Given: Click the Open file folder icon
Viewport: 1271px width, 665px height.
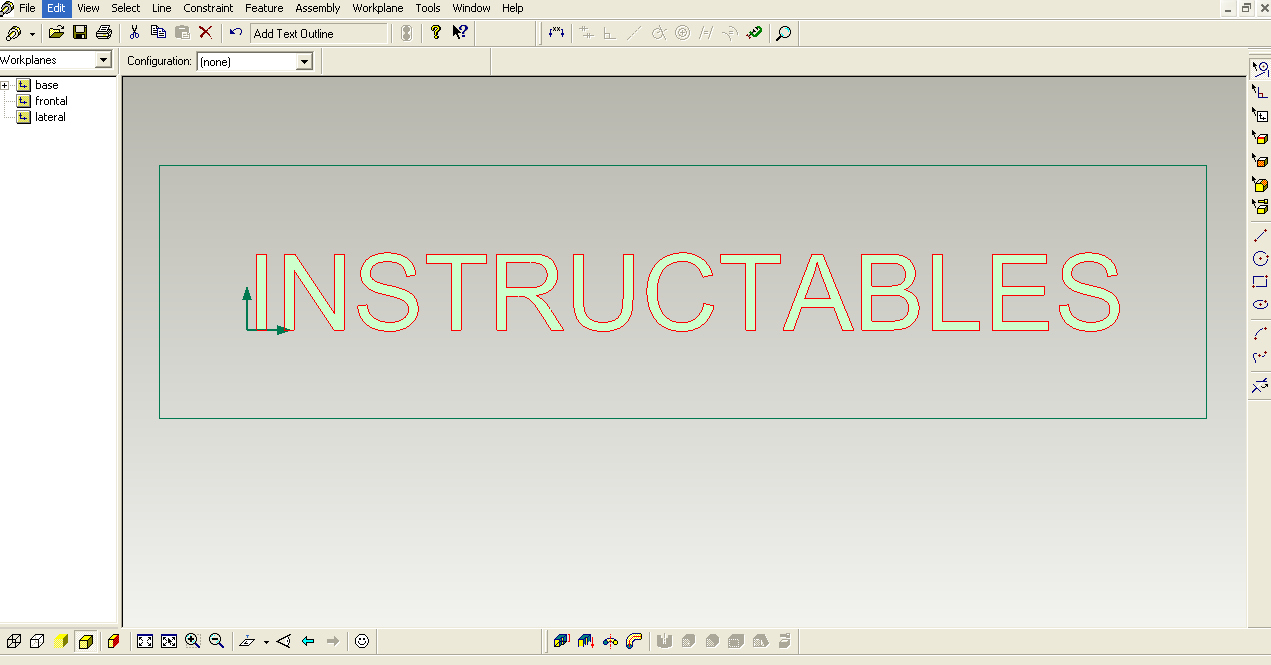Looking at the screenshot, I should coord(56,33).
